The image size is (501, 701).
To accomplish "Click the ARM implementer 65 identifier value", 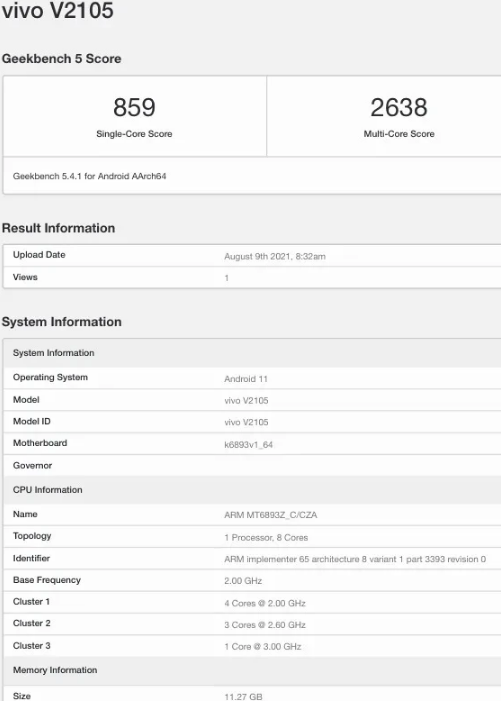I will [x=355, y=559].
